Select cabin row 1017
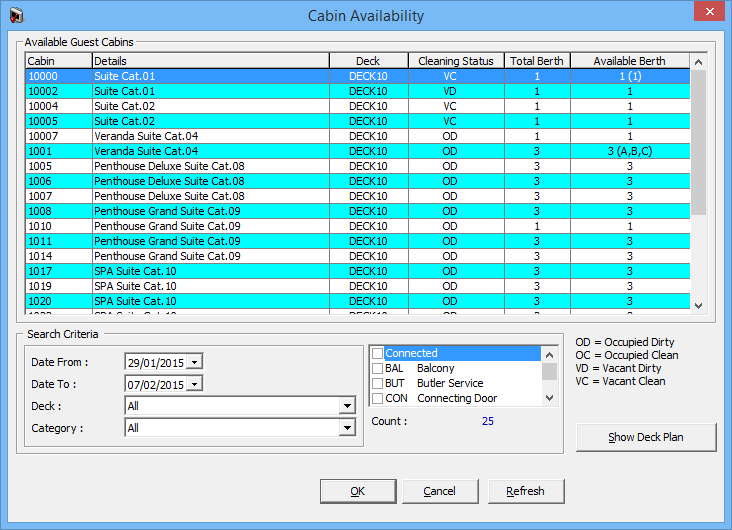This screenshot has width=732, height=530. (358, 271)
